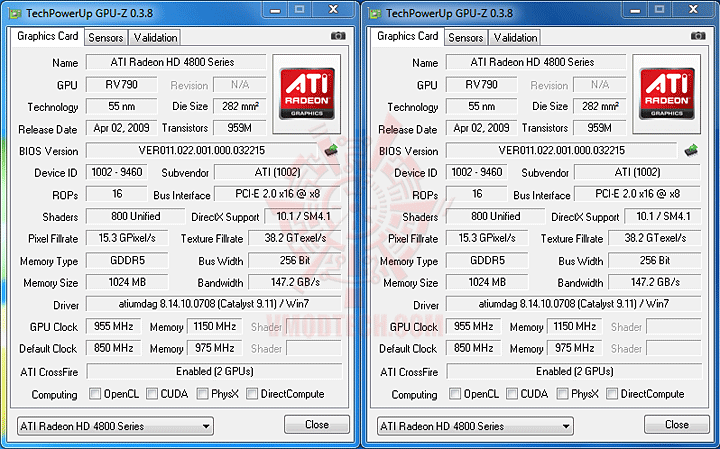Close right window via title bar X
720x449 pixels.
[x=694, y=9]
